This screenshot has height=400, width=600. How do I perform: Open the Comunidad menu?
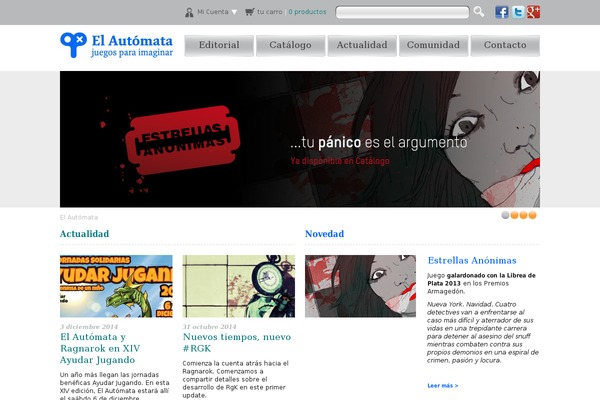434,46
